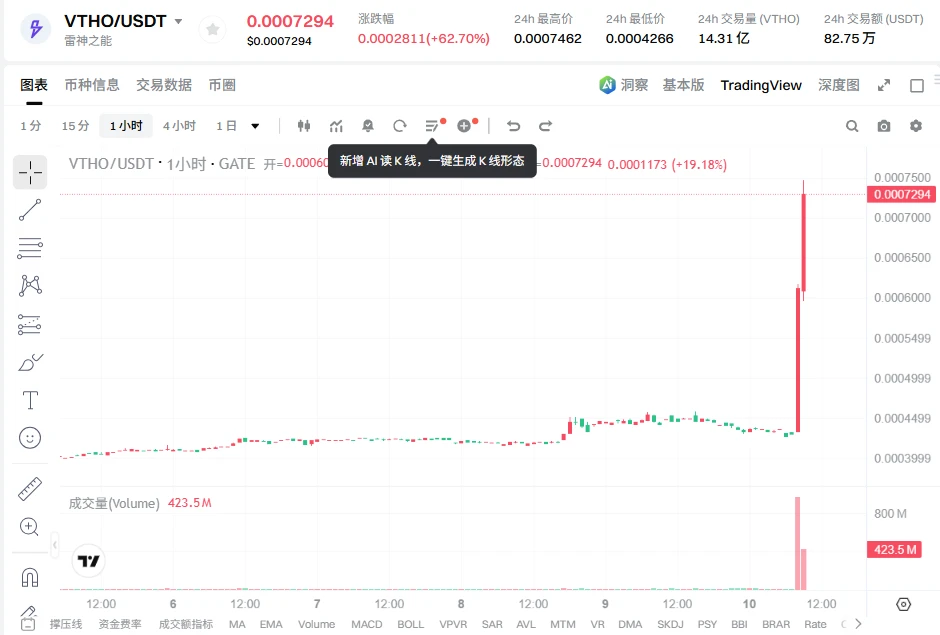Select the 1小时 timeframe
This screenshot has width=940, height=635.
click(126, 126)
